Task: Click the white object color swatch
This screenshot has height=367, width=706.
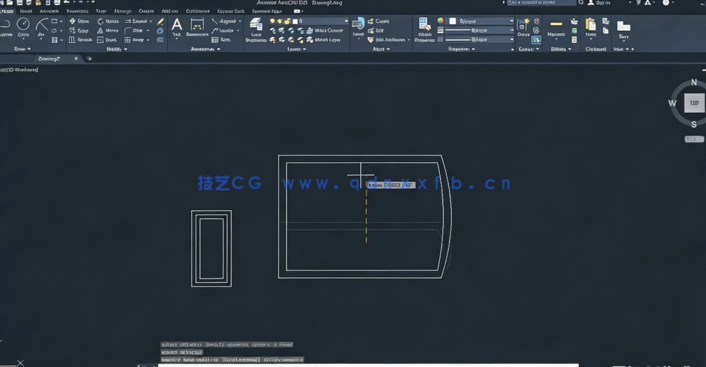Action: (x=453, y=21)
